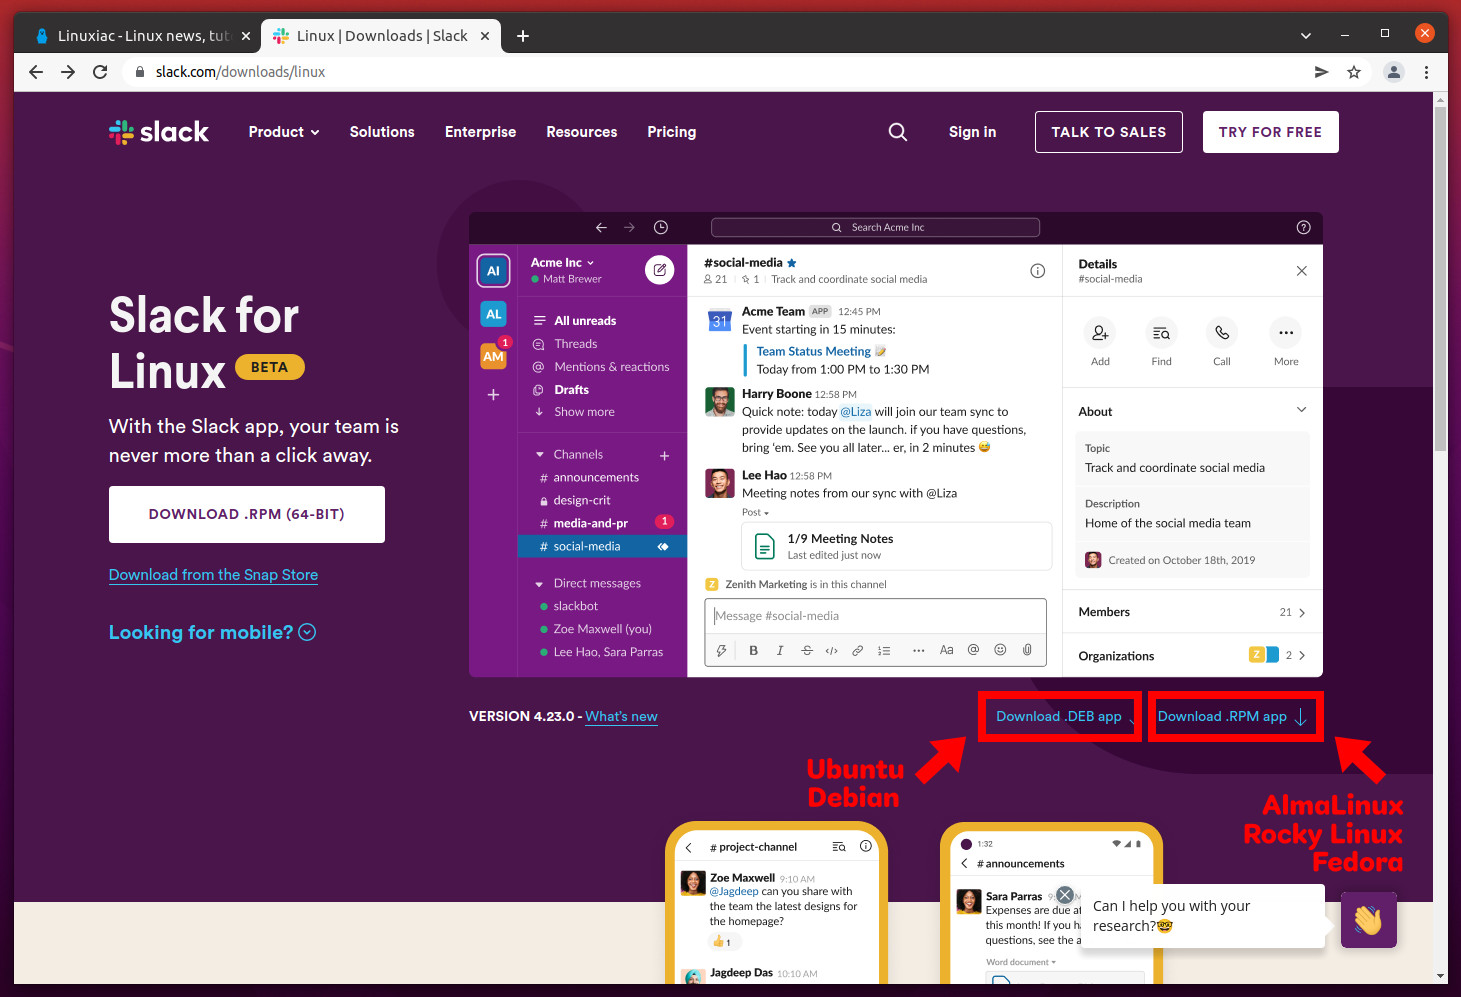The width and height of the screenshot is (1461, 997).
Task: Click the More icon in the Details panel
Action: [x=1286, y=333]
